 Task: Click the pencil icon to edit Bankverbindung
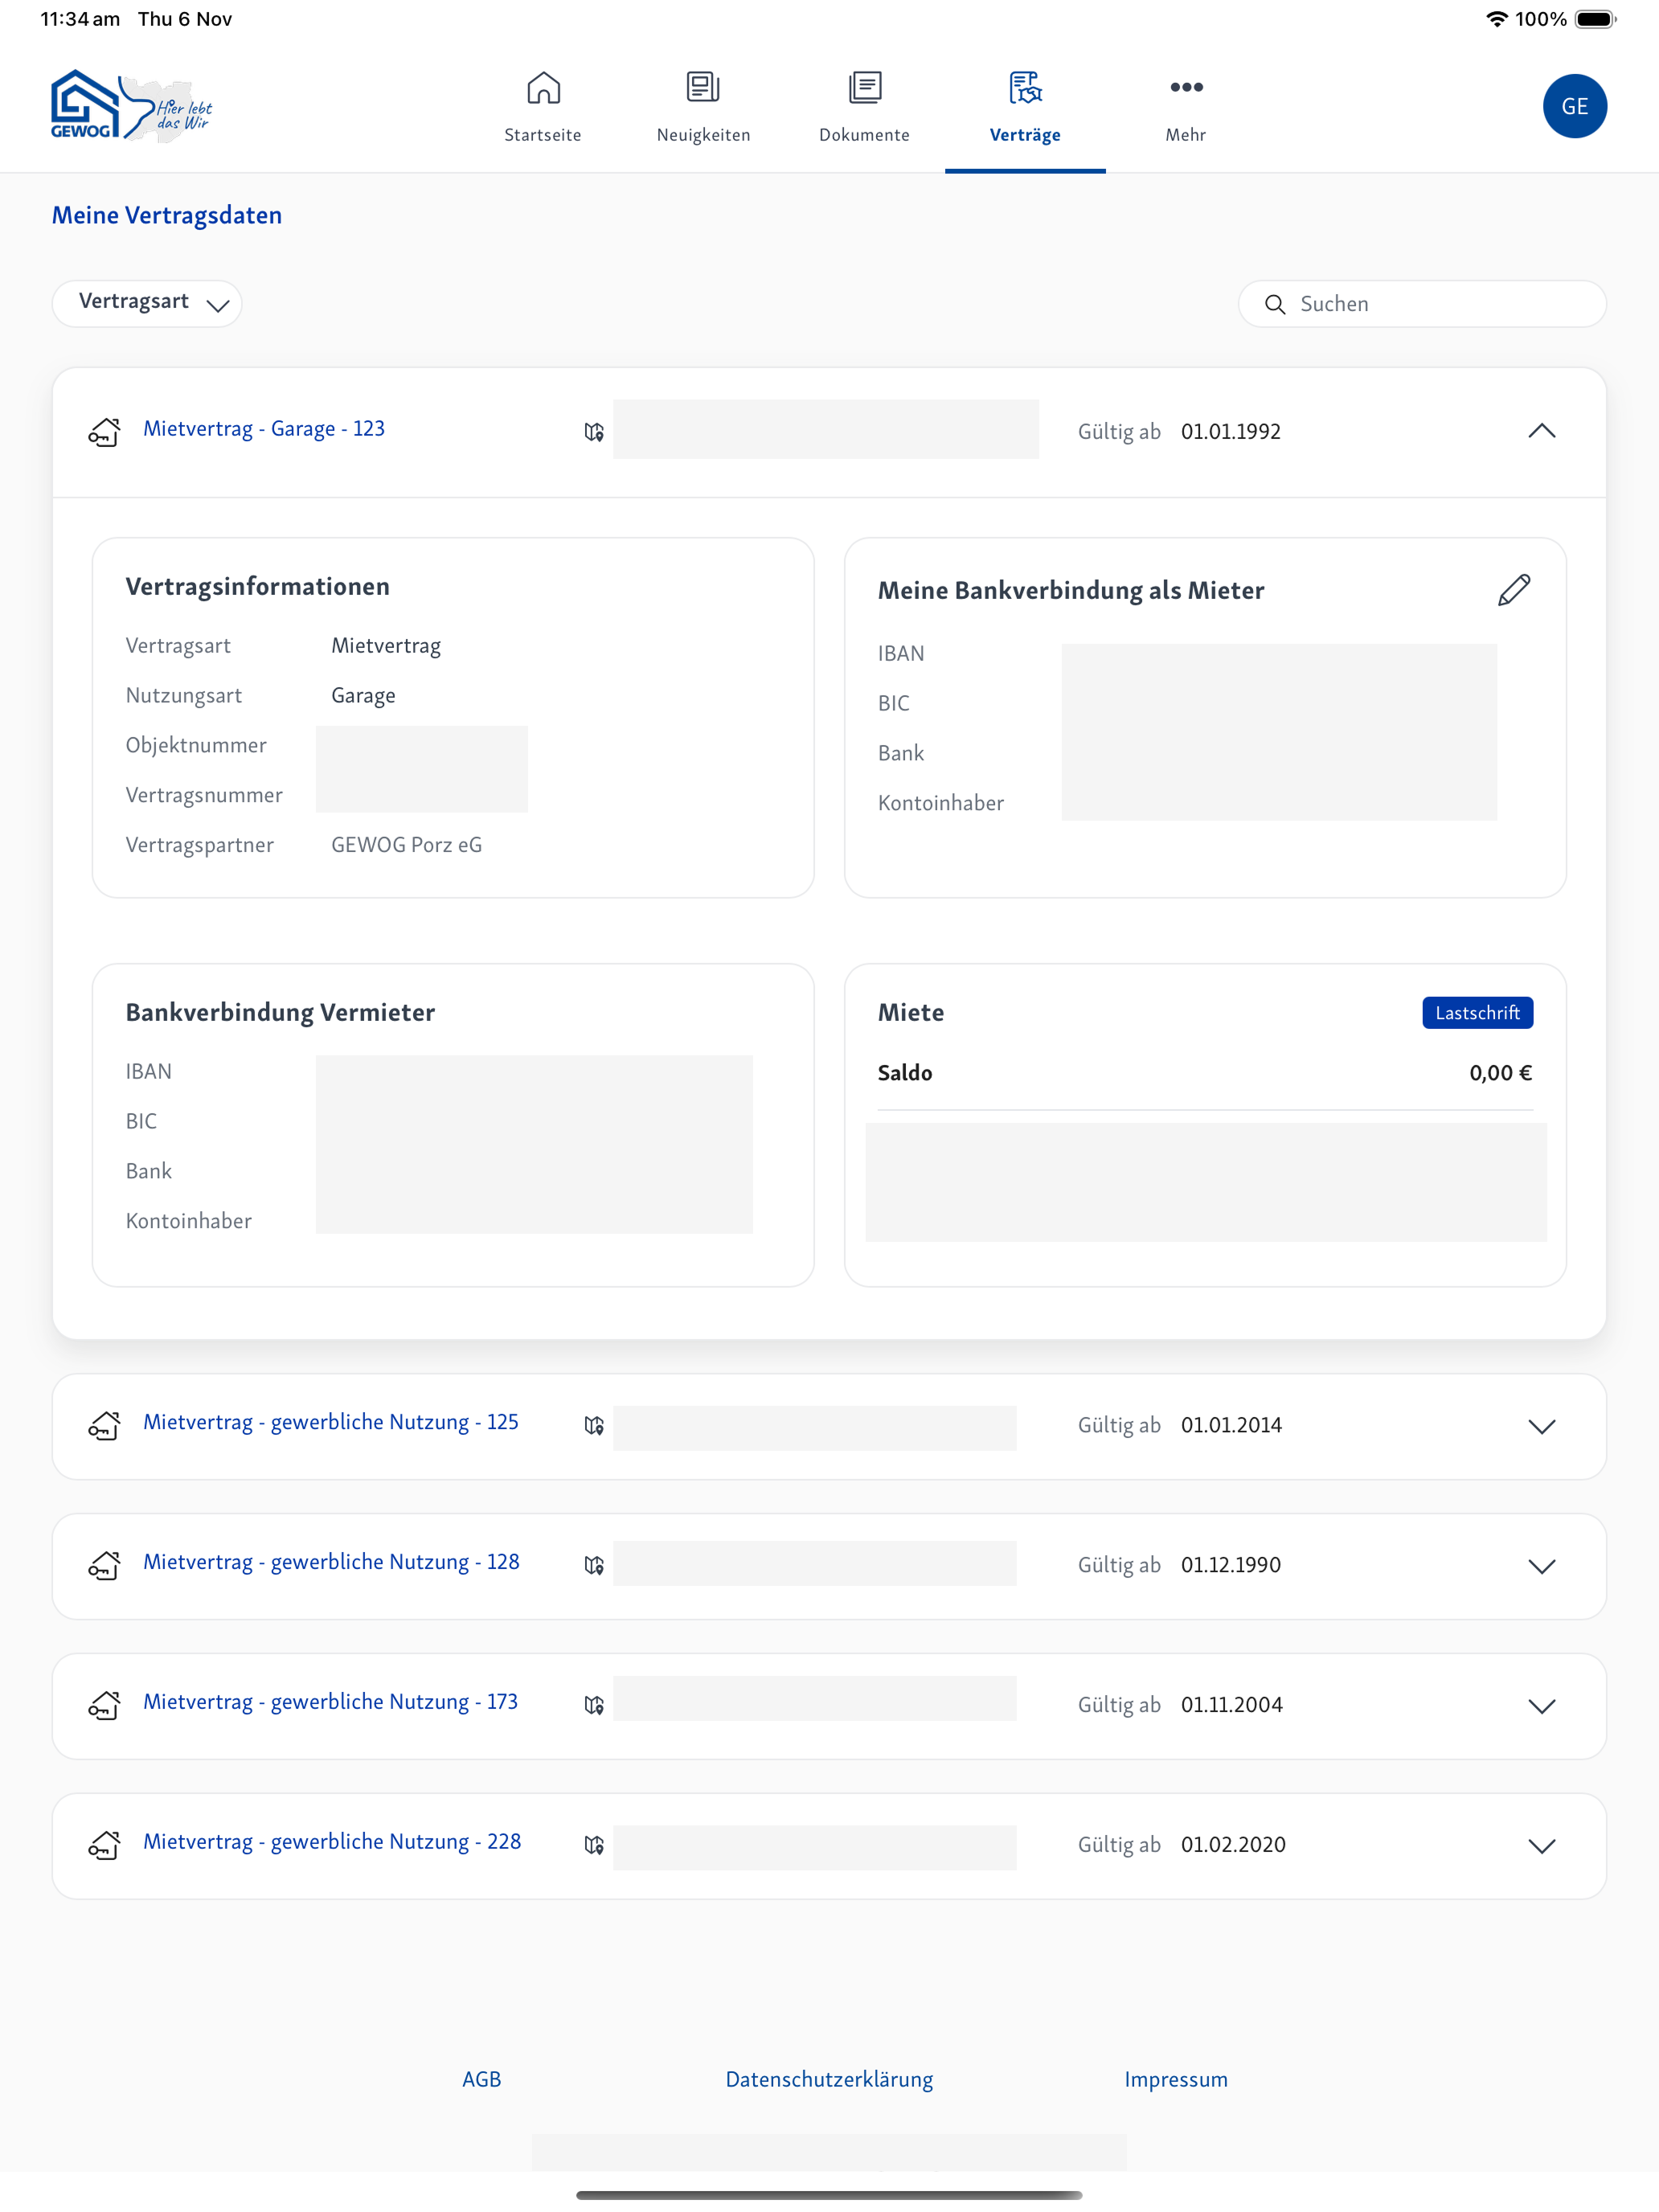coord(1514,590)
